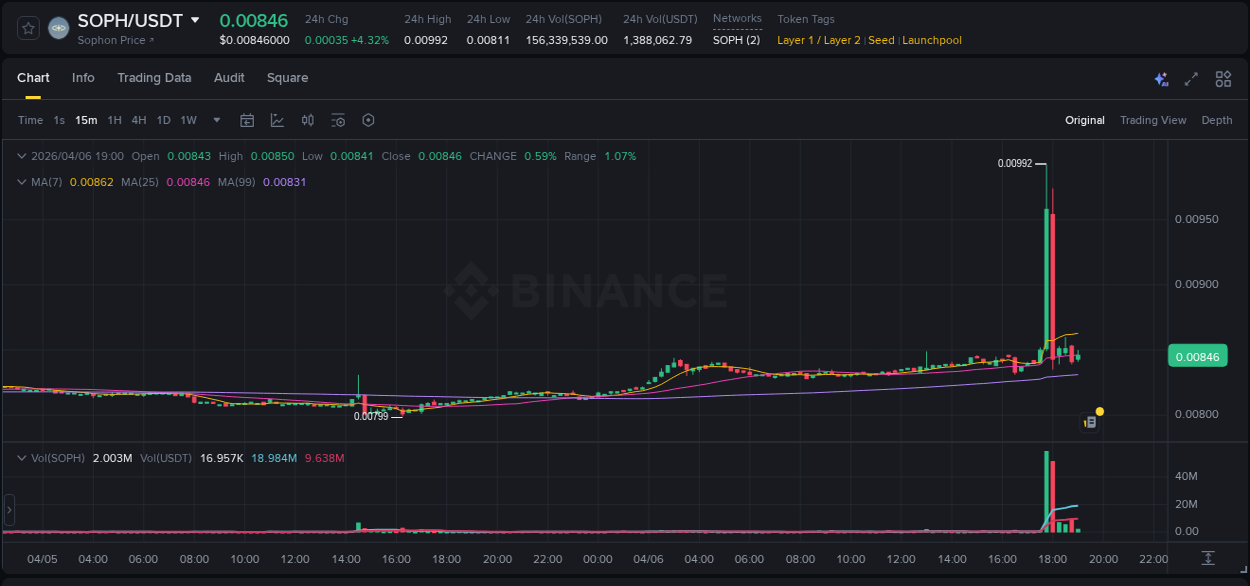Switch to Original chart view
This screenshot has width=1250, height=586.
click(x=1085, y=120)
